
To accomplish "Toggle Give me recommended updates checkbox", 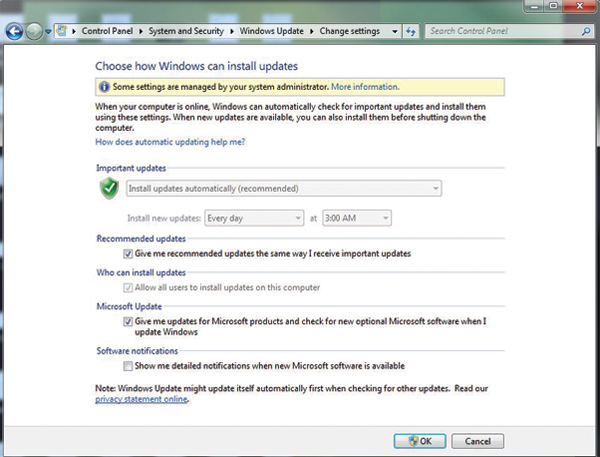I will pyautogui.click(x=128, y=254).
